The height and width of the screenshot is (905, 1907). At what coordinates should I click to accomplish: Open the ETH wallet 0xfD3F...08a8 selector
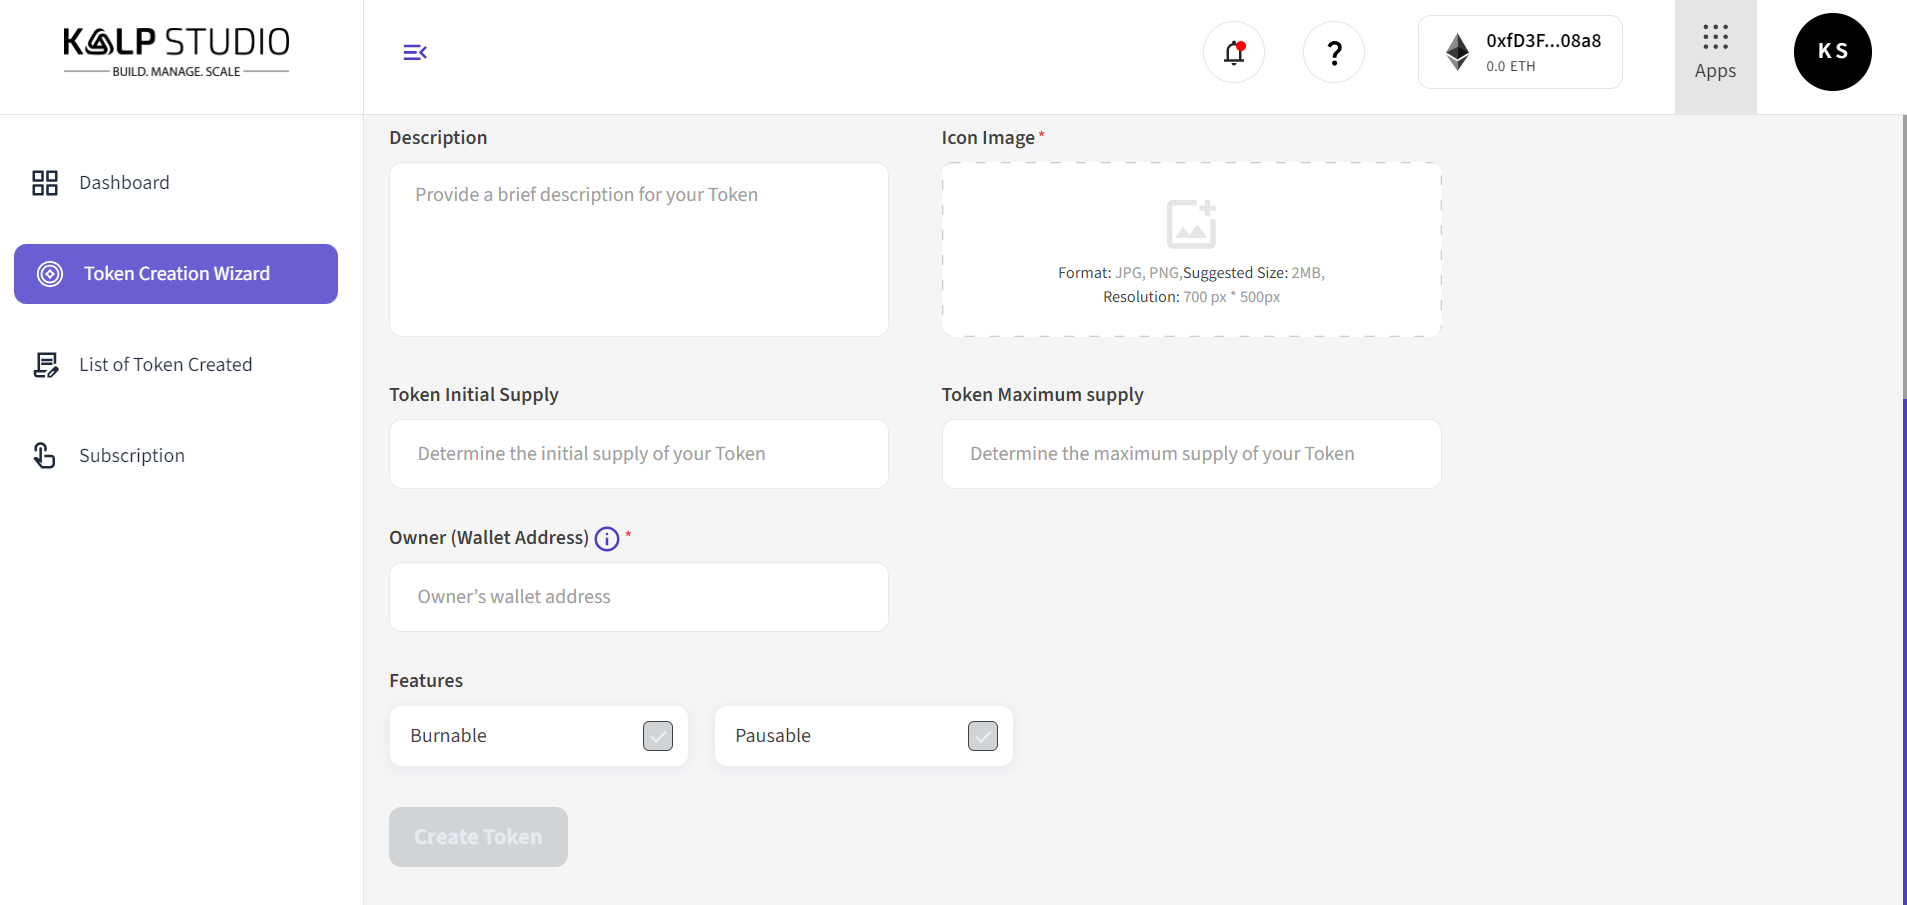coord(1519,52)
